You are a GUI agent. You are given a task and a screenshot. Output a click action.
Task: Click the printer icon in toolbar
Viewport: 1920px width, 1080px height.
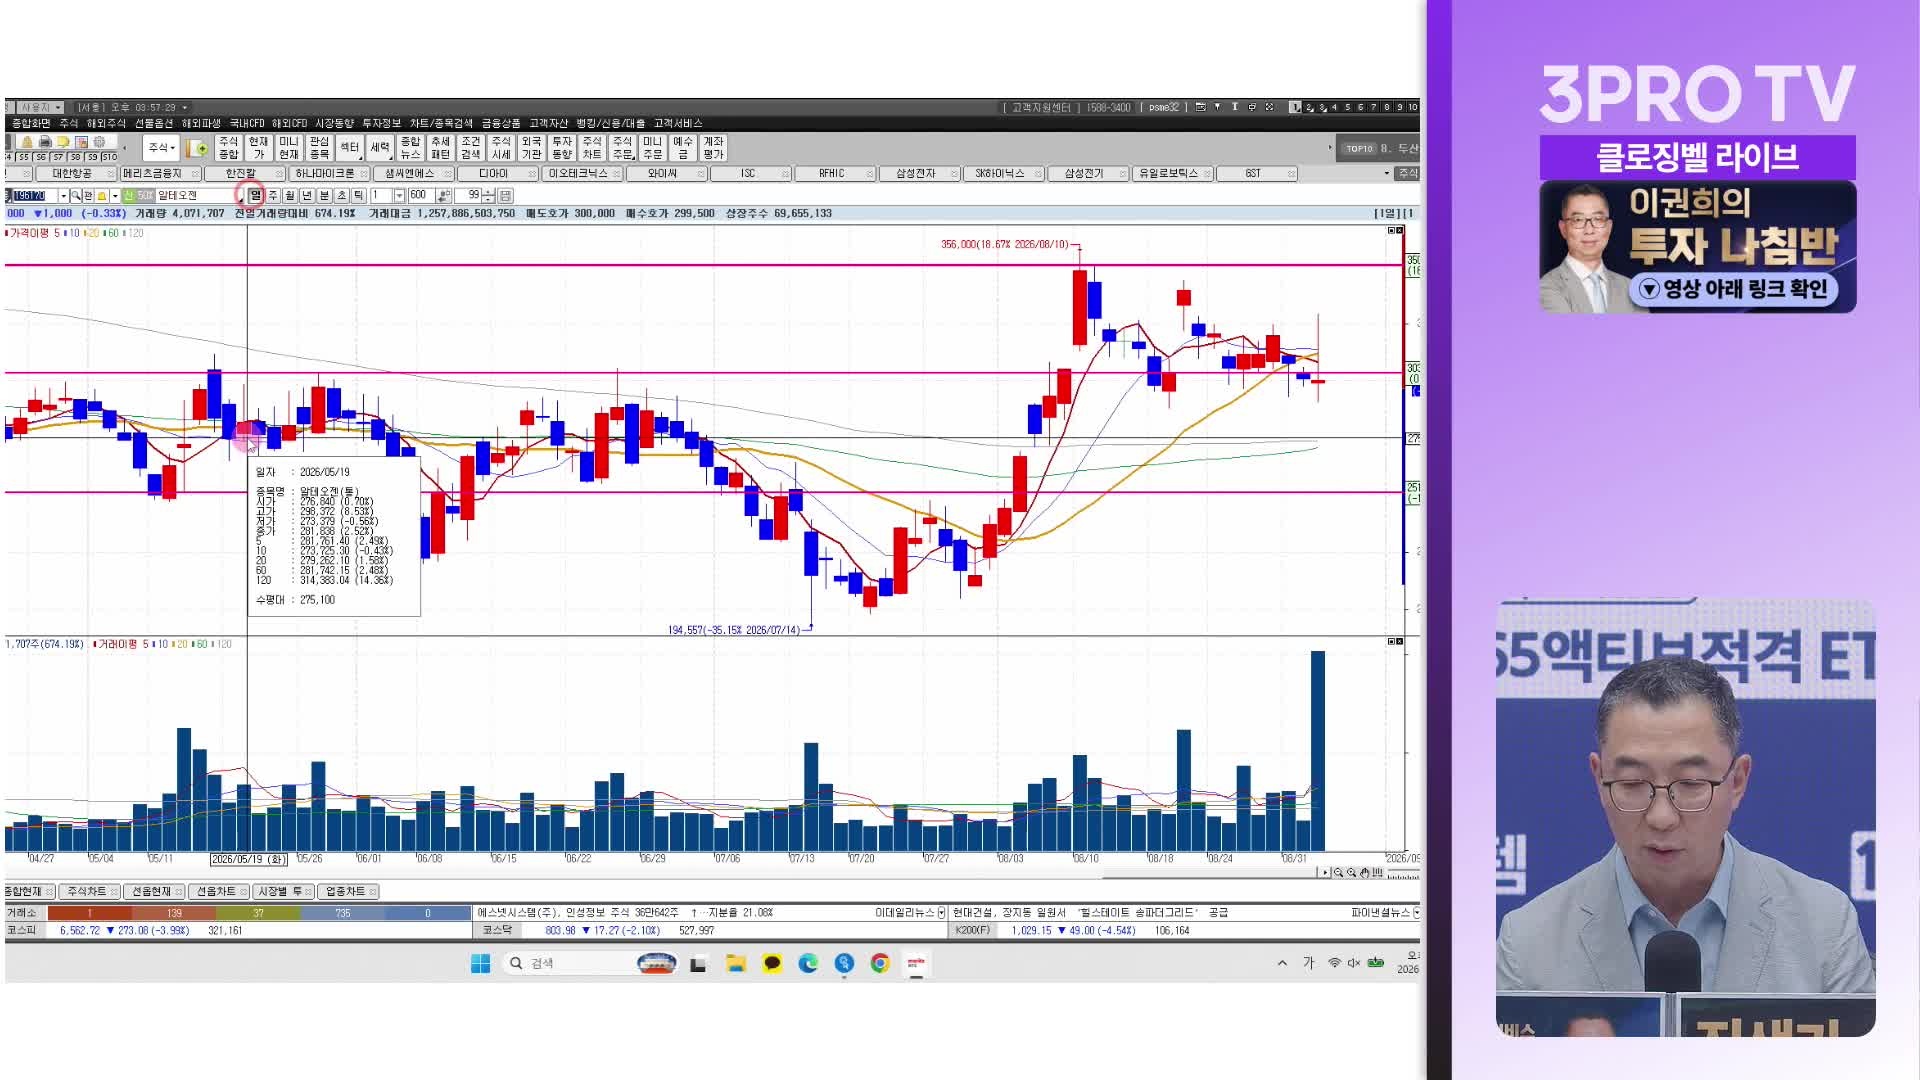coord(45,142)
